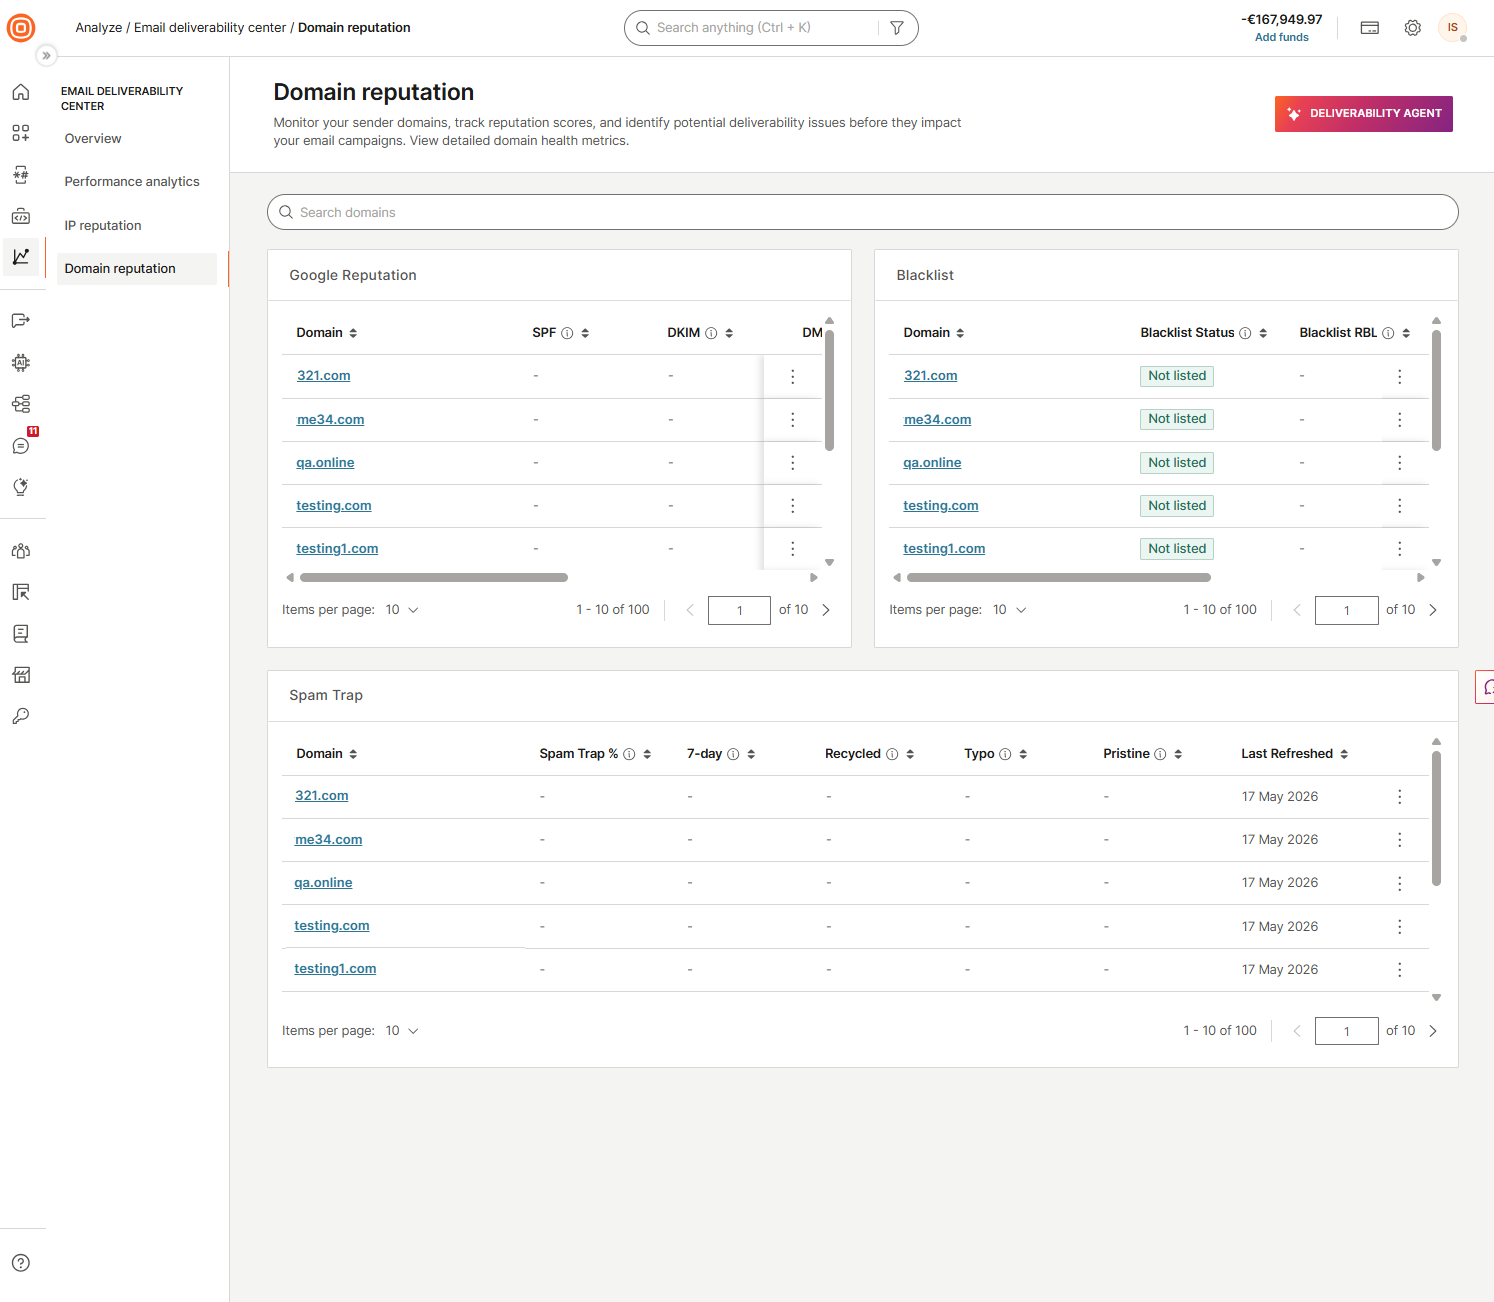Viewport: 1494px width, 1302px height.
Task: Click the filter funnel in search bar
Action: 897,28
